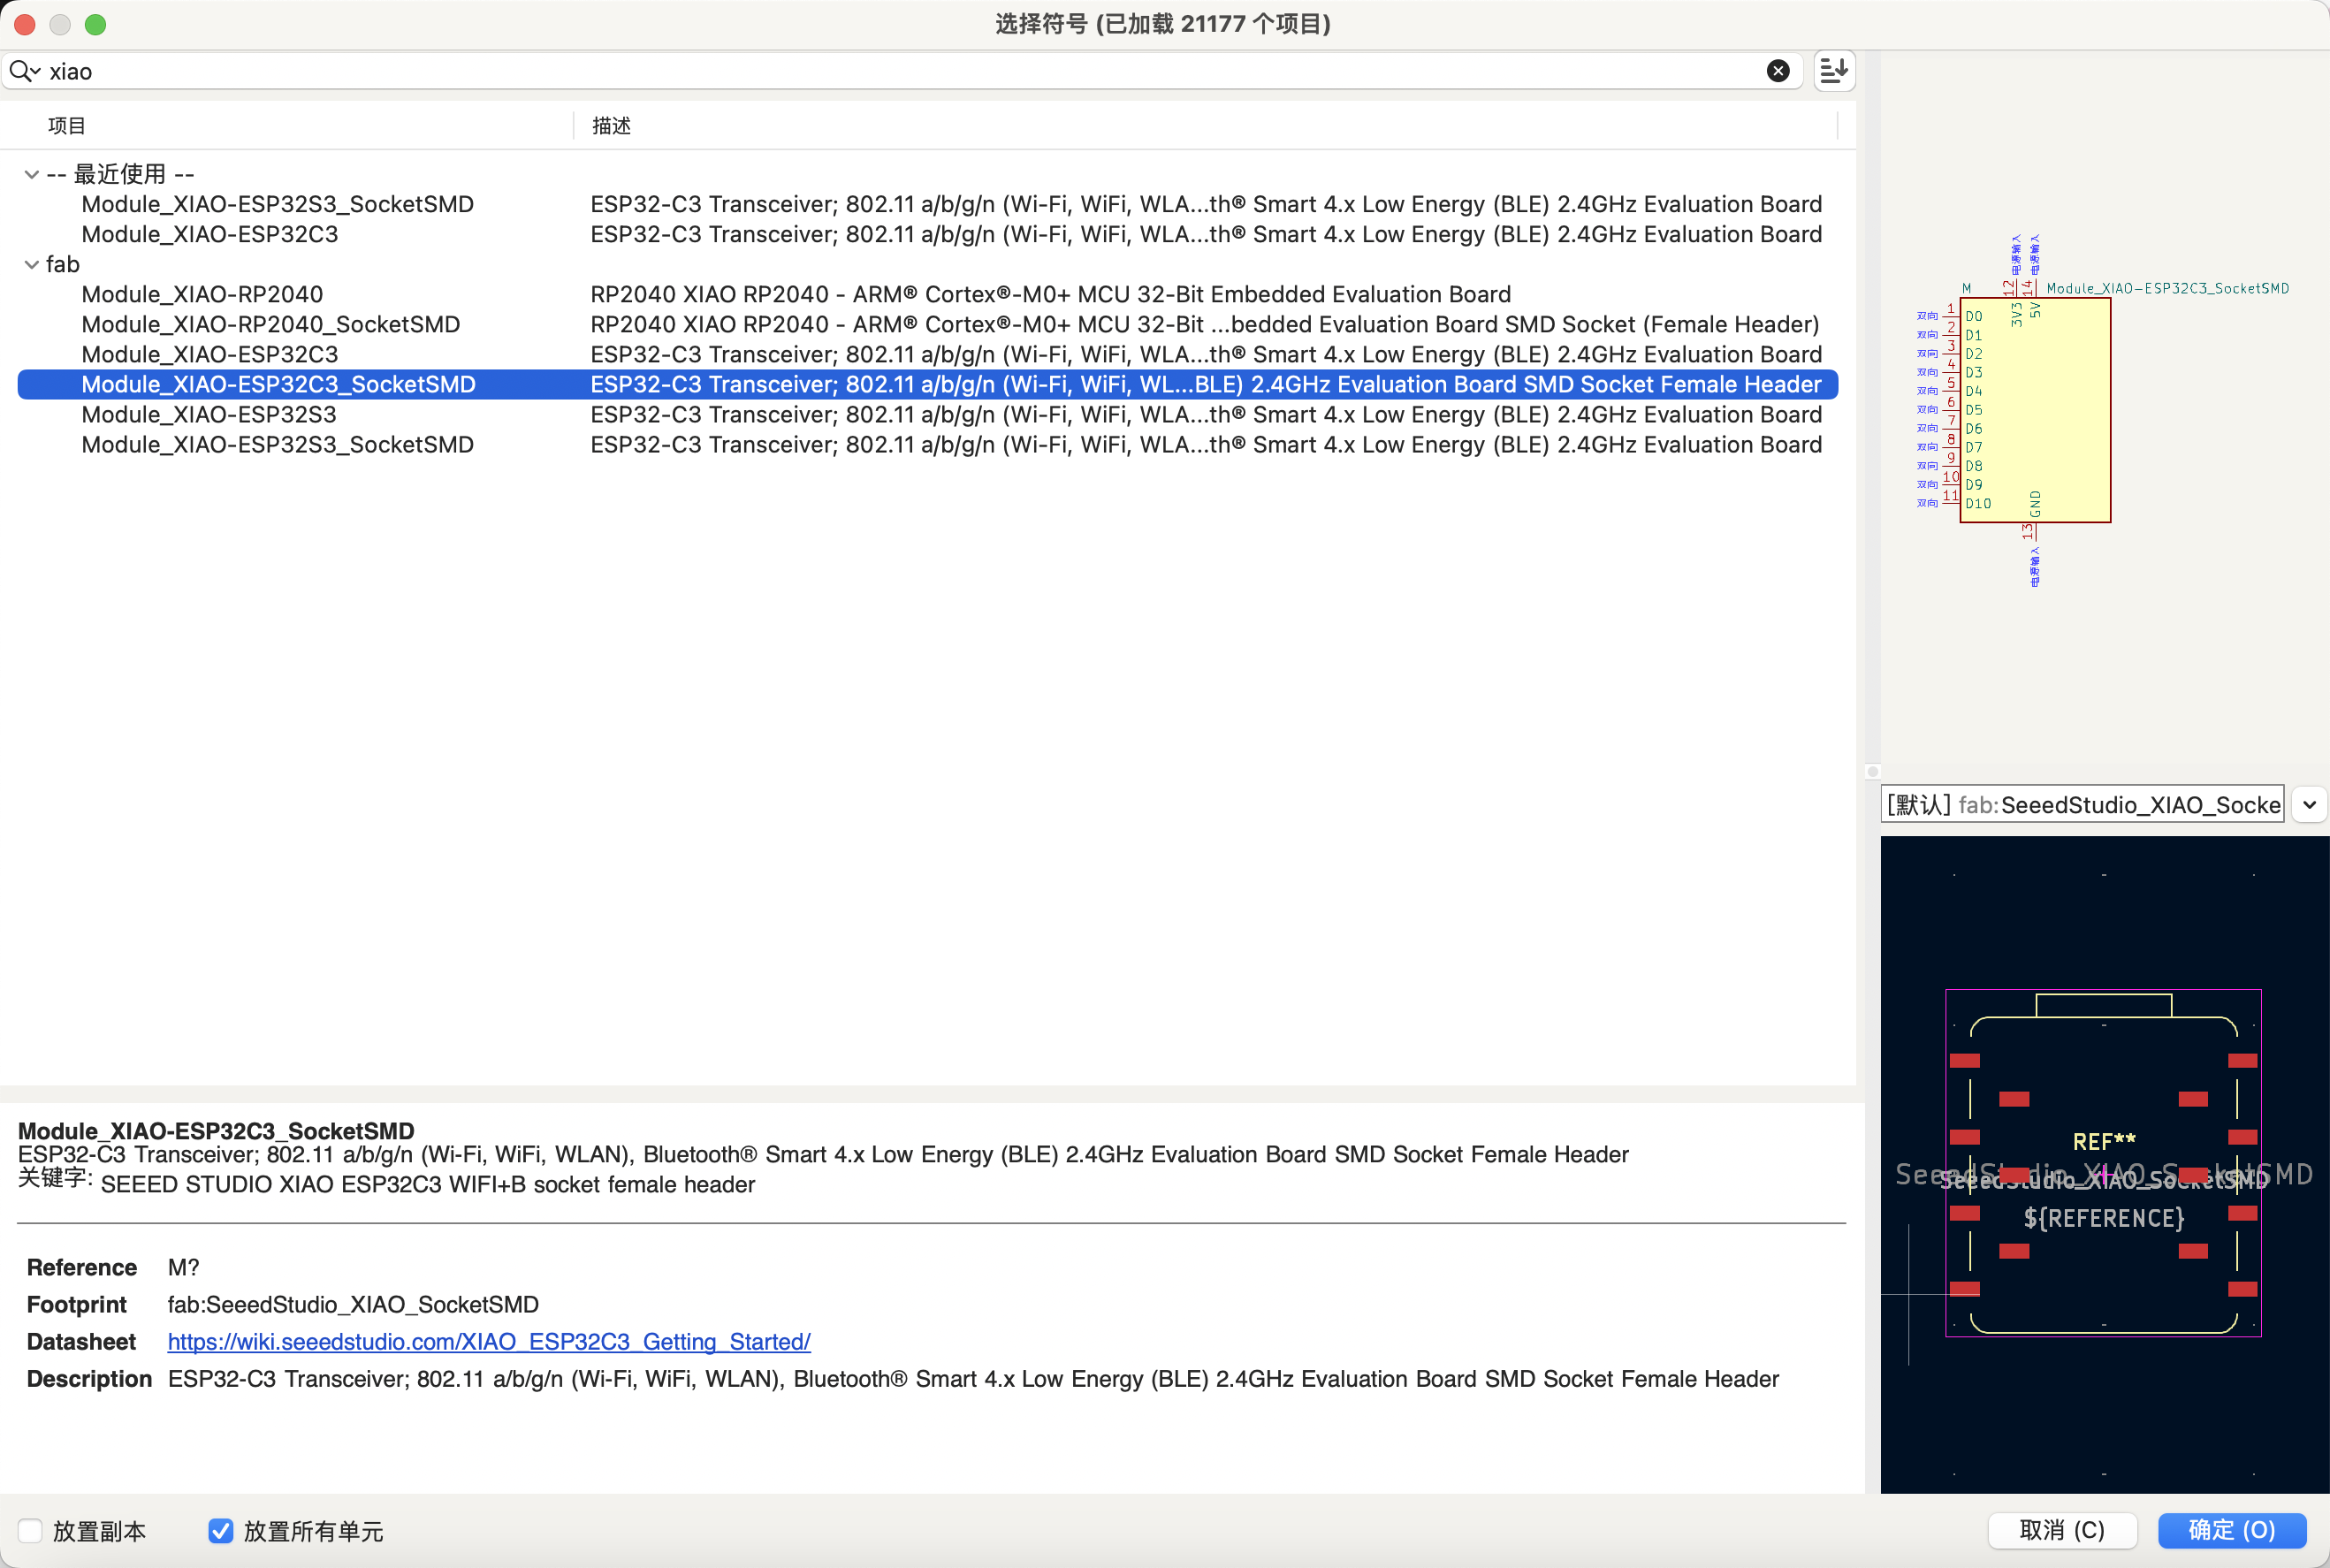Collapse the recently used group
The image size is (2330, 1568).
(32, 174)
